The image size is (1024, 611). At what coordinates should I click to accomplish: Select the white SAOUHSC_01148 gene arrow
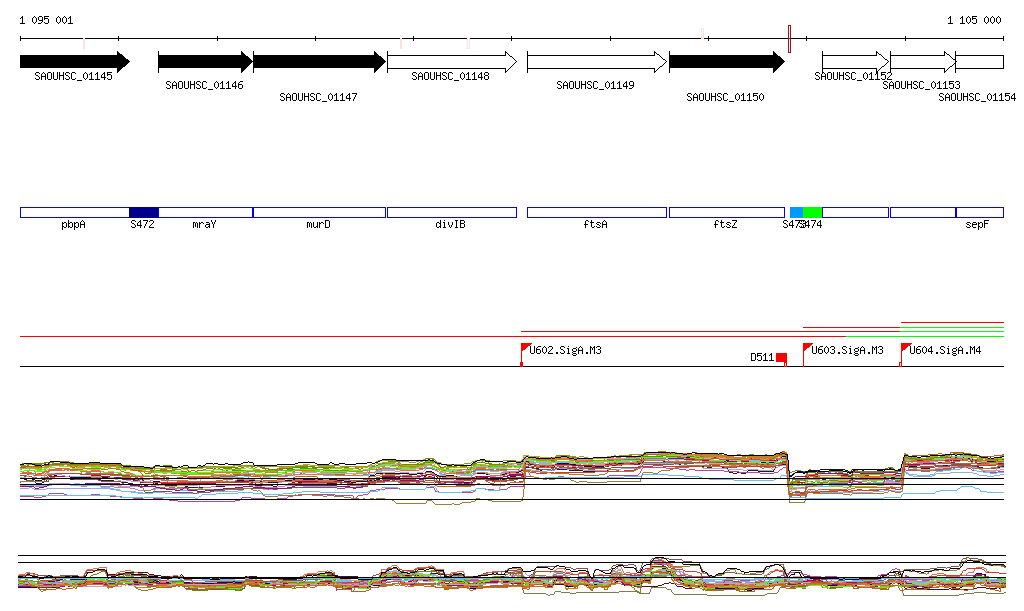coord(452,62)
